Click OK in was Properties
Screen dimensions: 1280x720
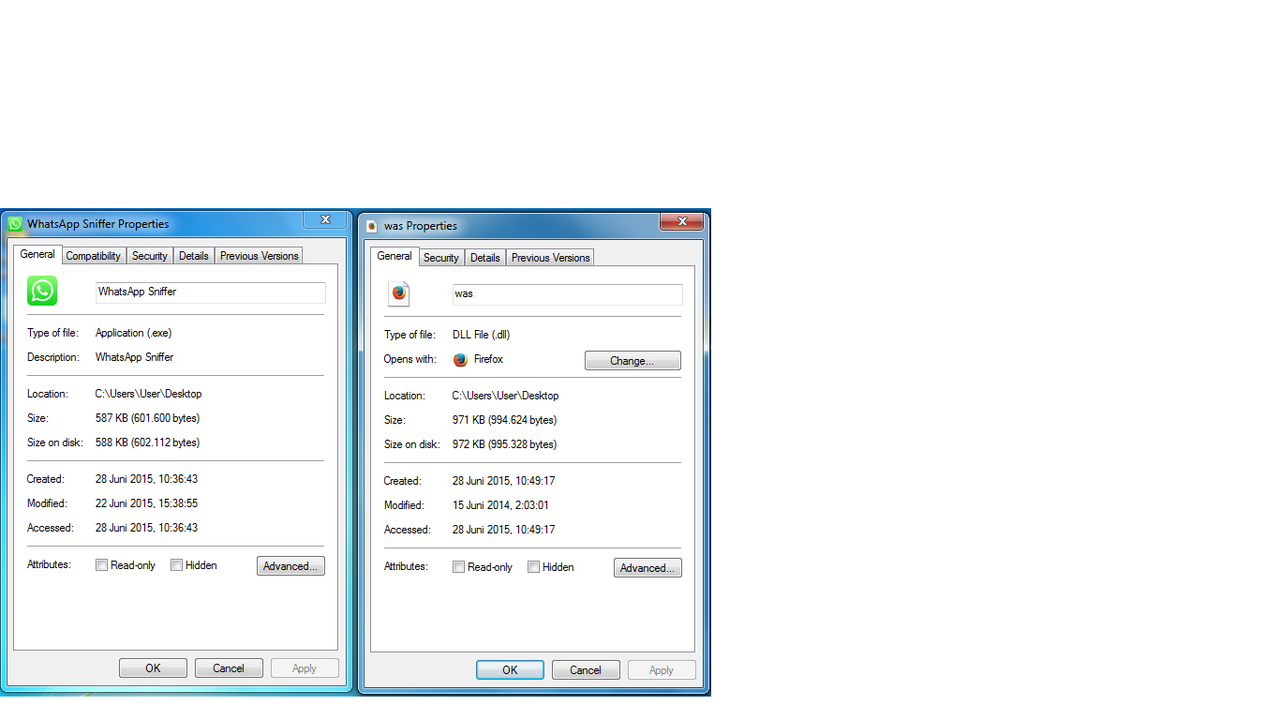[x=510, y=670]
